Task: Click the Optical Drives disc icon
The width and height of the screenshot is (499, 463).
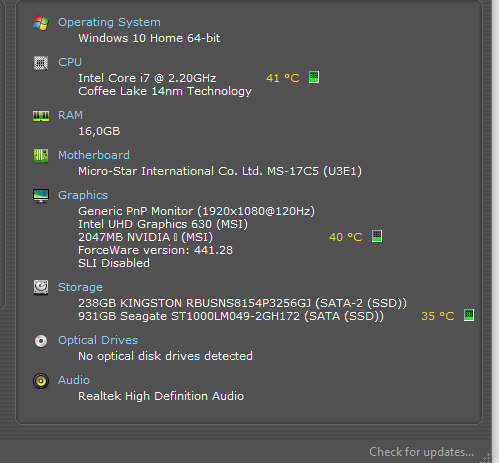Action: point(41,341)
